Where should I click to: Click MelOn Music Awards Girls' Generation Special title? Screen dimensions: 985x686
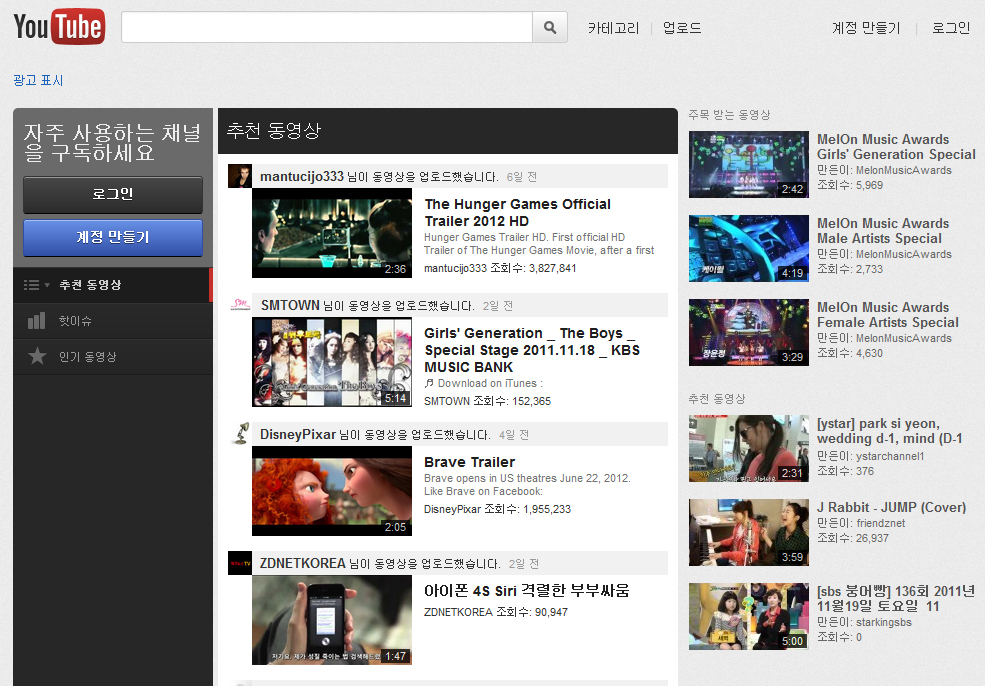(896, 147)
